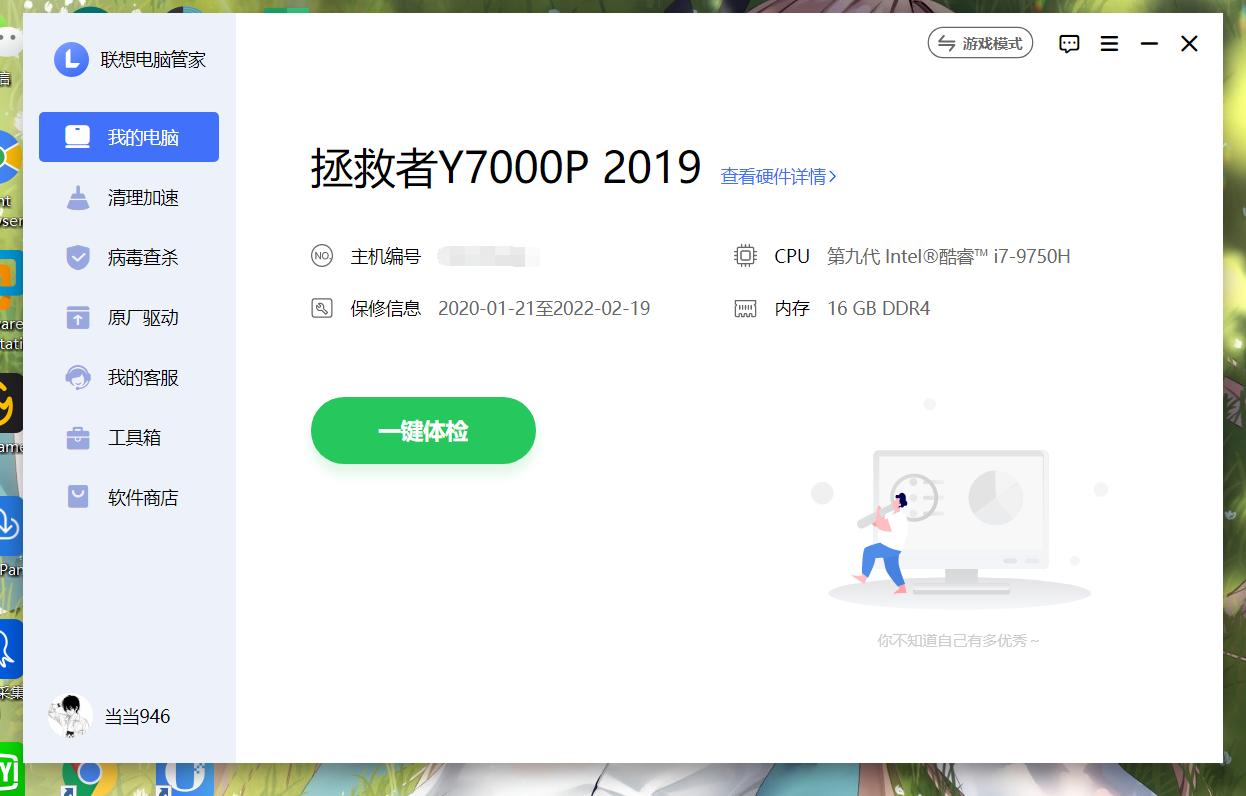
Task: Click the CPU chip icon
Action: pyautogui.click(x=745, y=256)
